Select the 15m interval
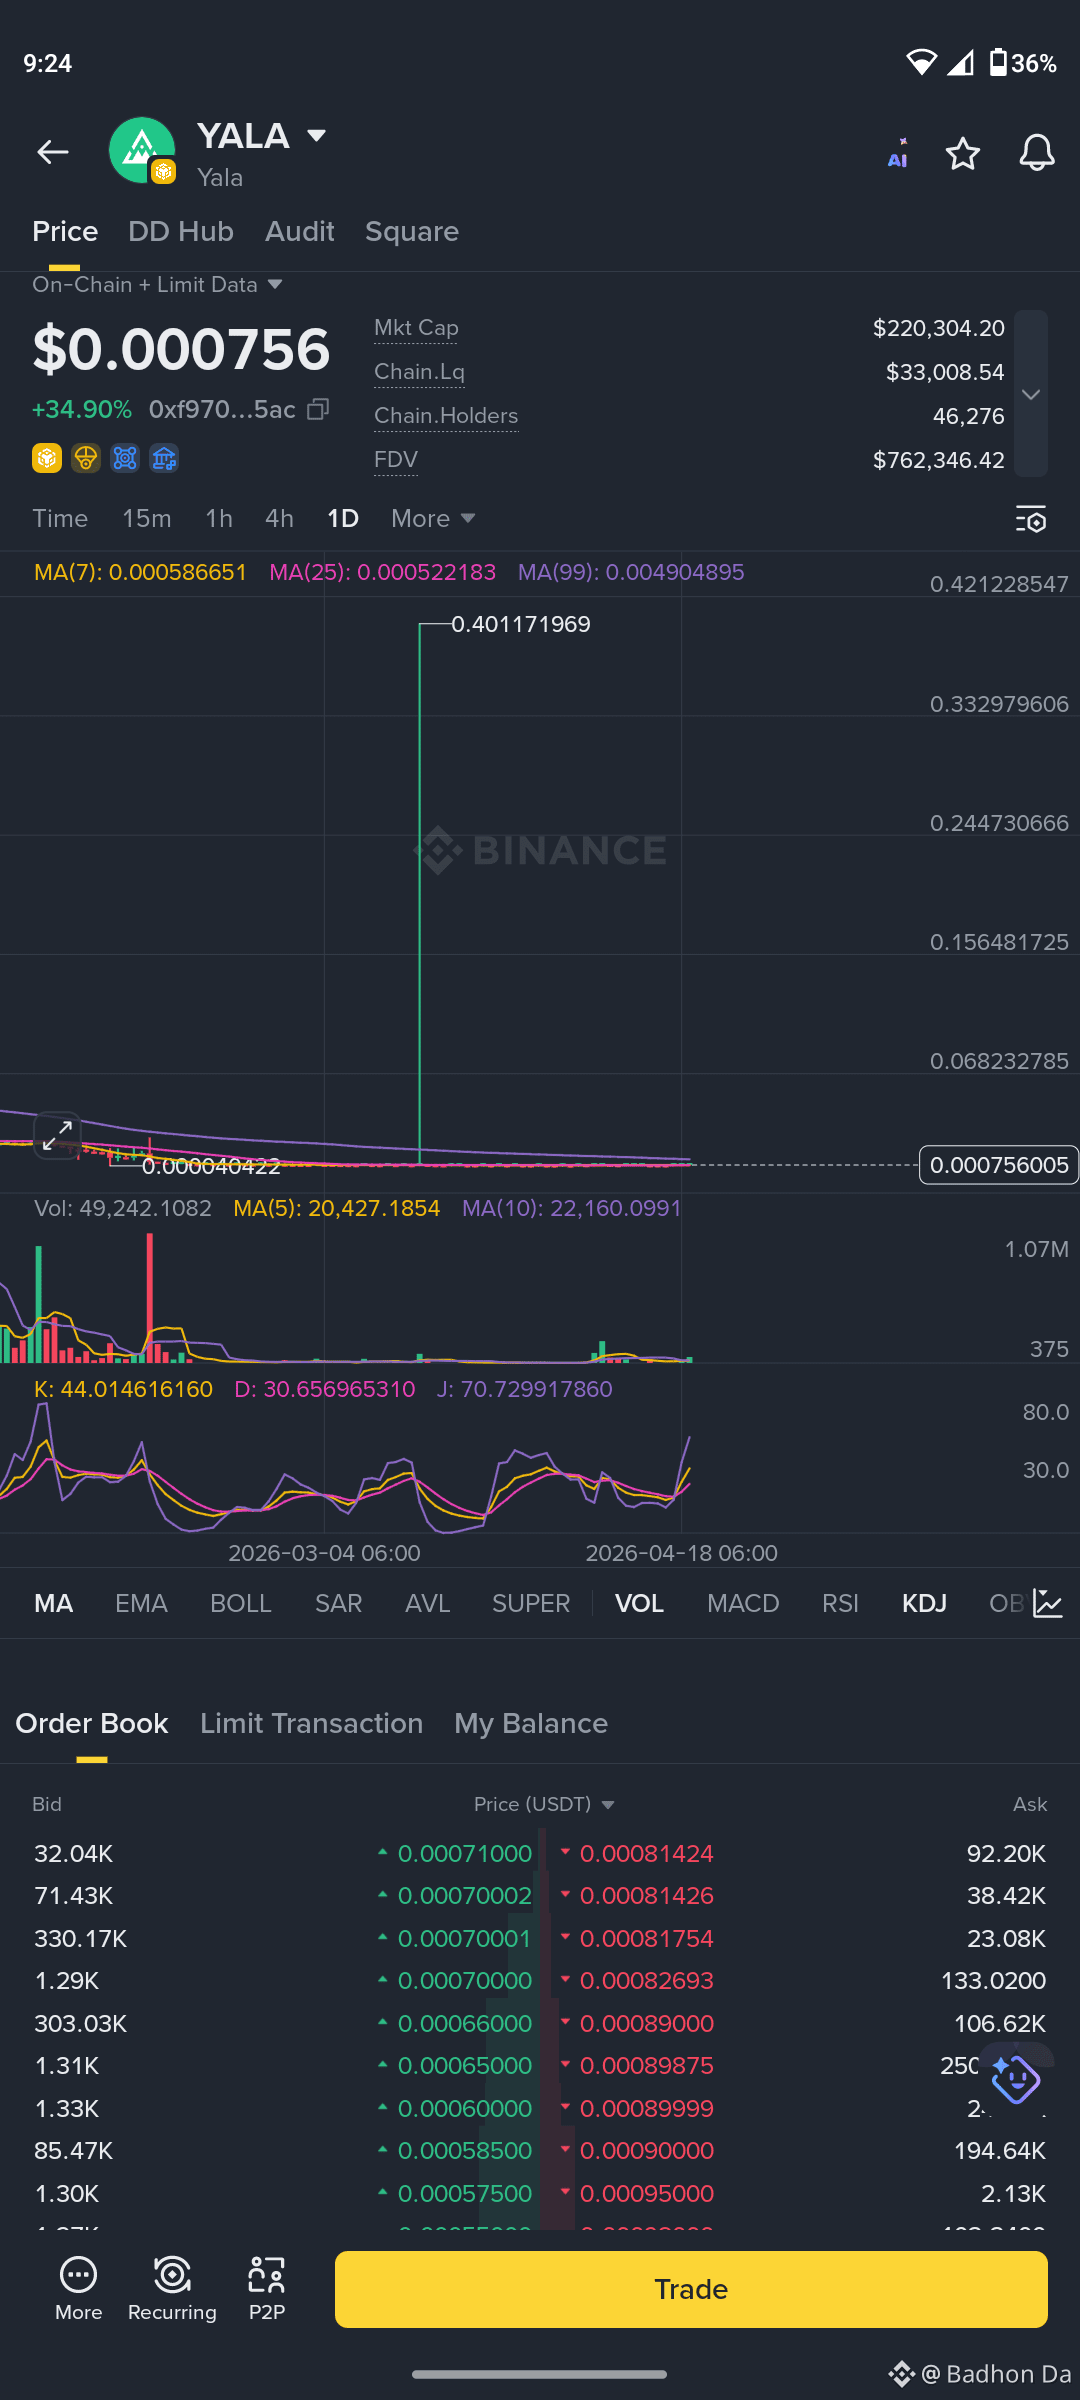The width and height of the screenshot is (1080, 2400). tap(147, 519)
